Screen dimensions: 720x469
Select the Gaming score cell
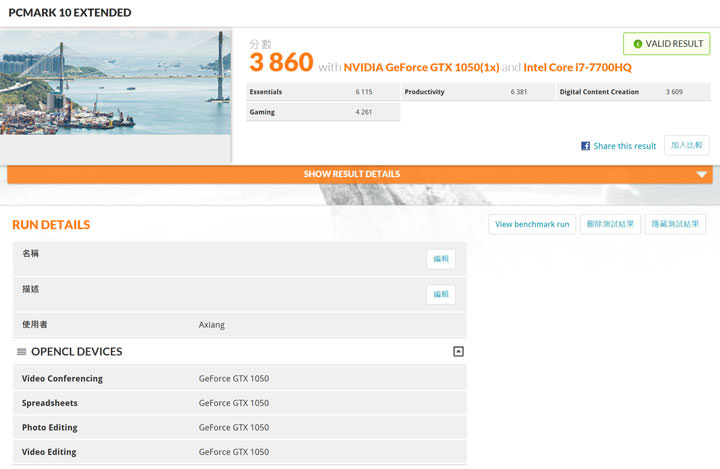click(323, 112)
